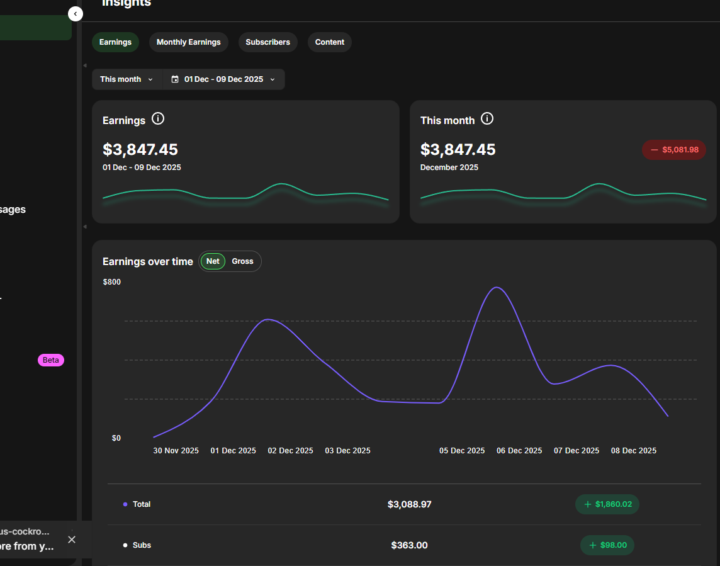Click the info icon beside Earnings heading

[158, 119]
